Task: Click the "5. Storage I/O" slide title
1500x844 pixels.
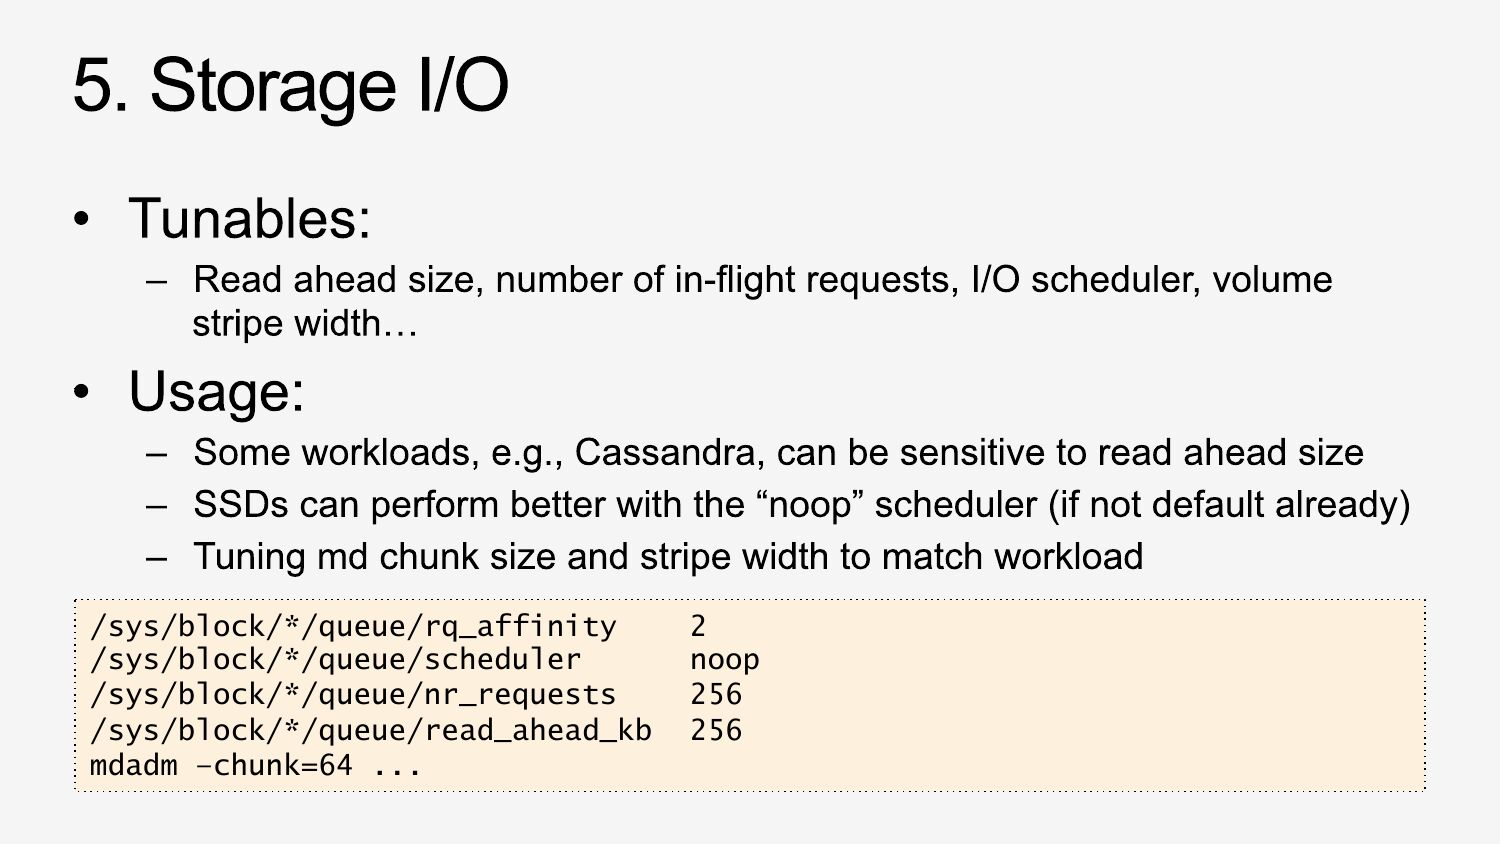Action: tap(290, 86)
